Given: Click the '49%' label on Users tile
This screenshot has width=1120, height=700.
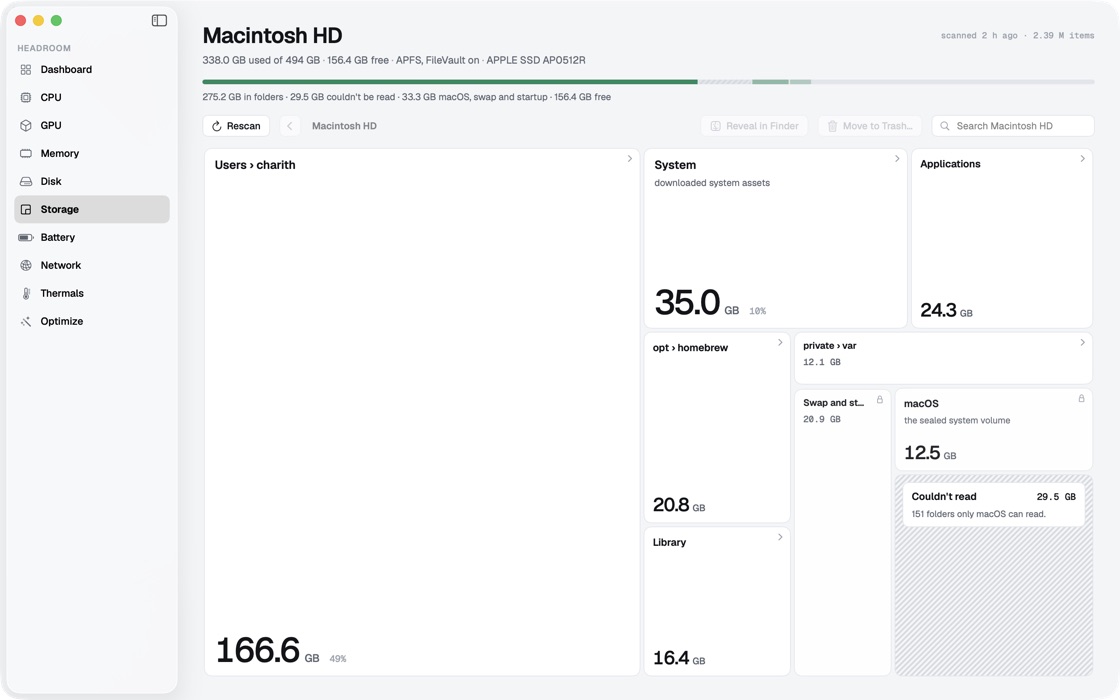Looking at the screenshot, I should pos(338,659).
